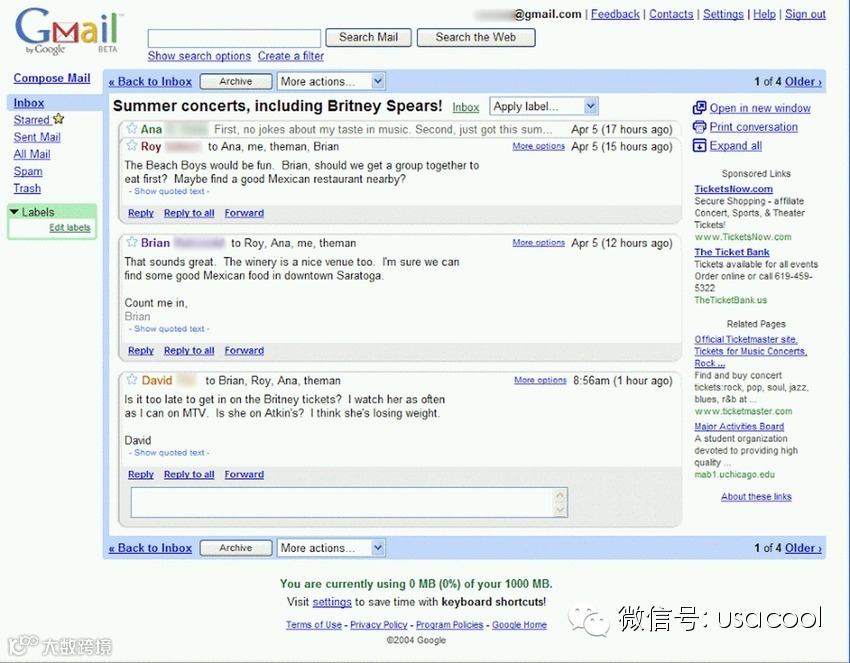Click in the quick reply text box
The width and height of the screenshot is (850, 663).
coord(343,502)
